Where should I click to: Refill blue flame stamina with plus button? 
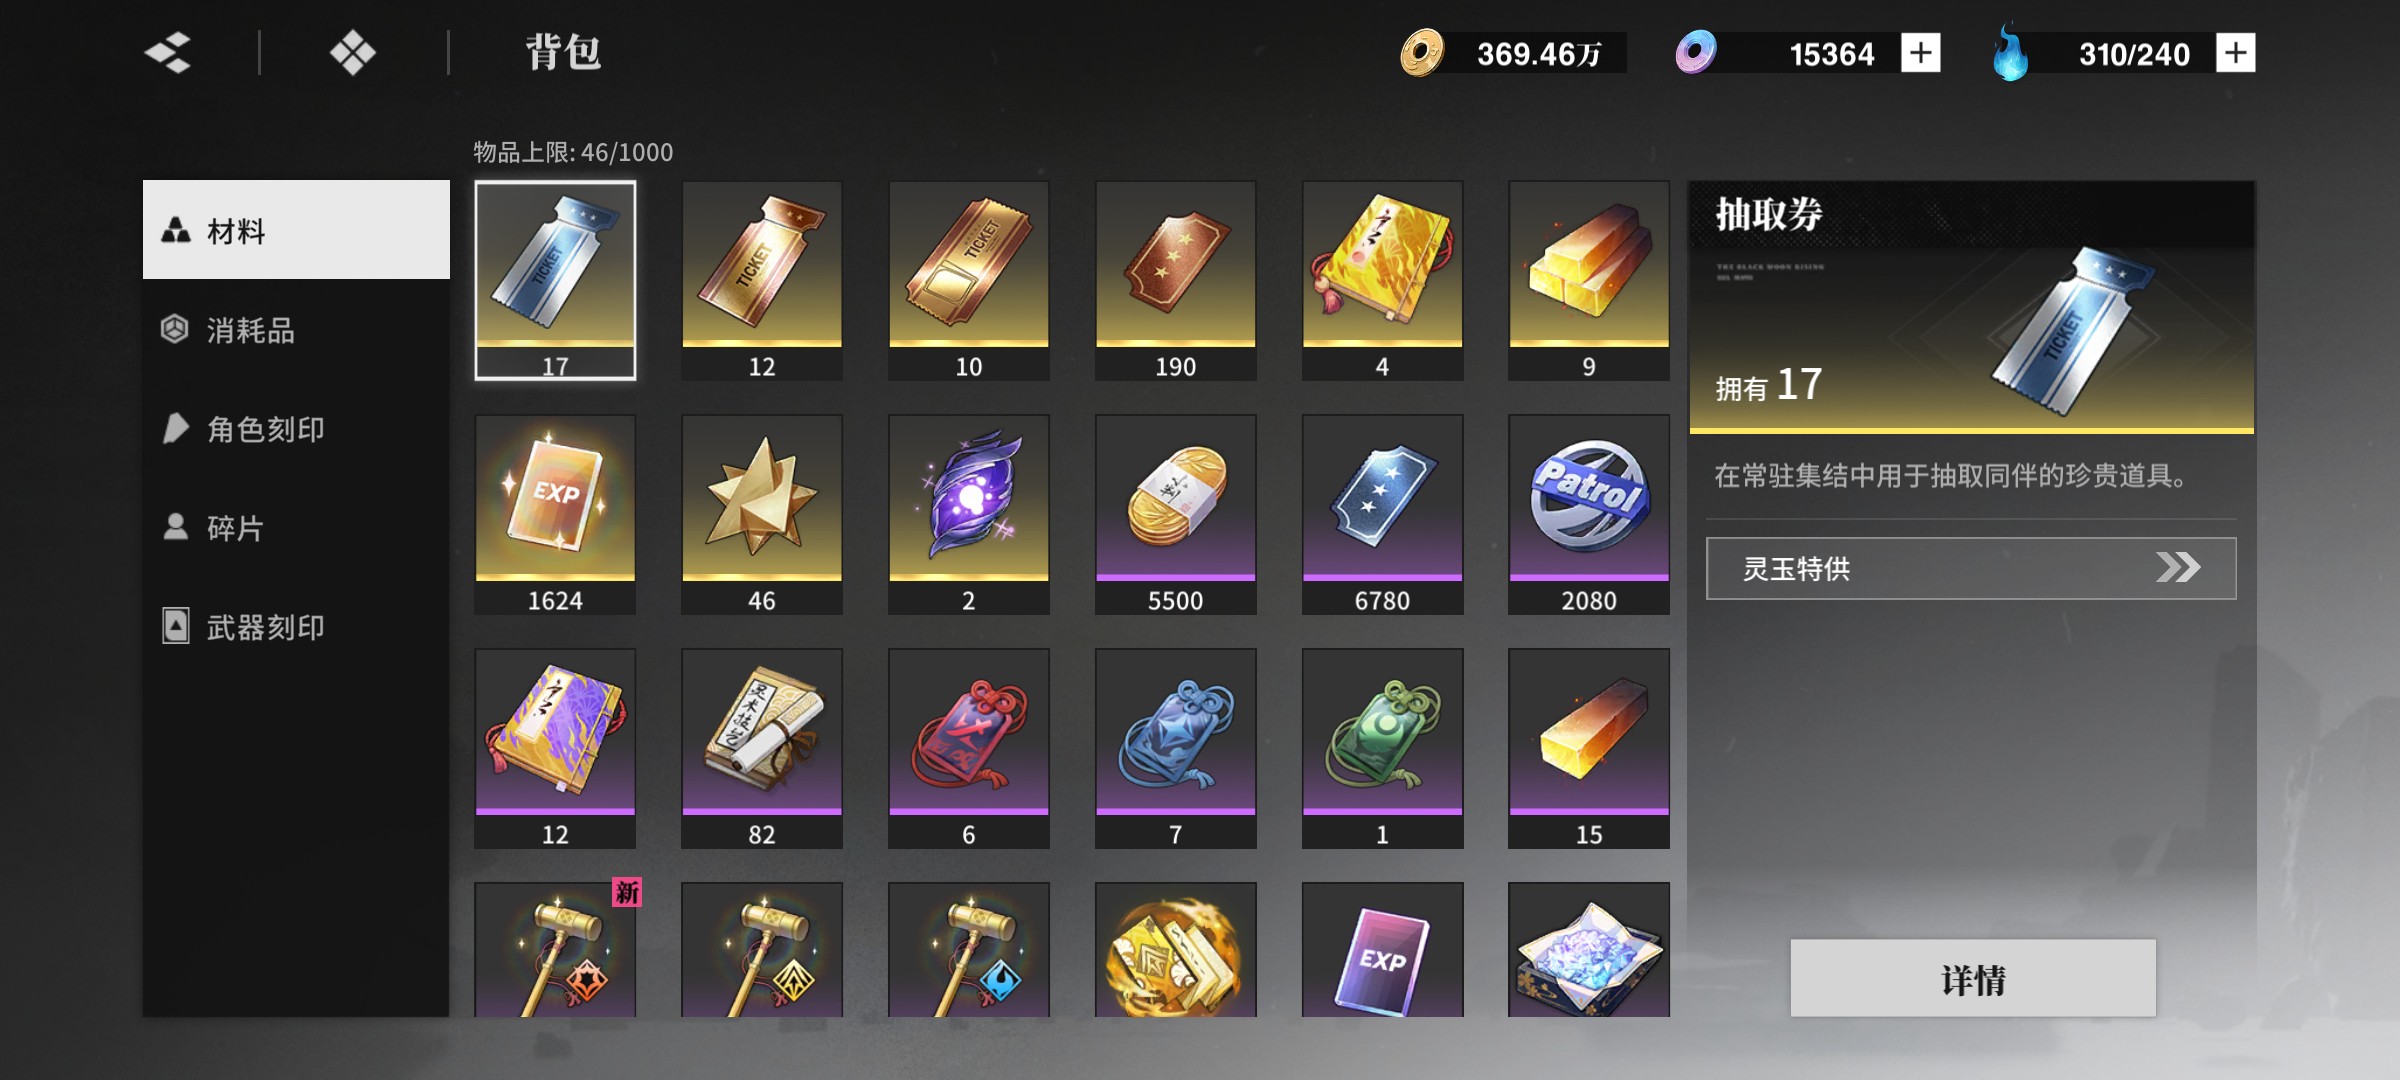coord(2236,53)
